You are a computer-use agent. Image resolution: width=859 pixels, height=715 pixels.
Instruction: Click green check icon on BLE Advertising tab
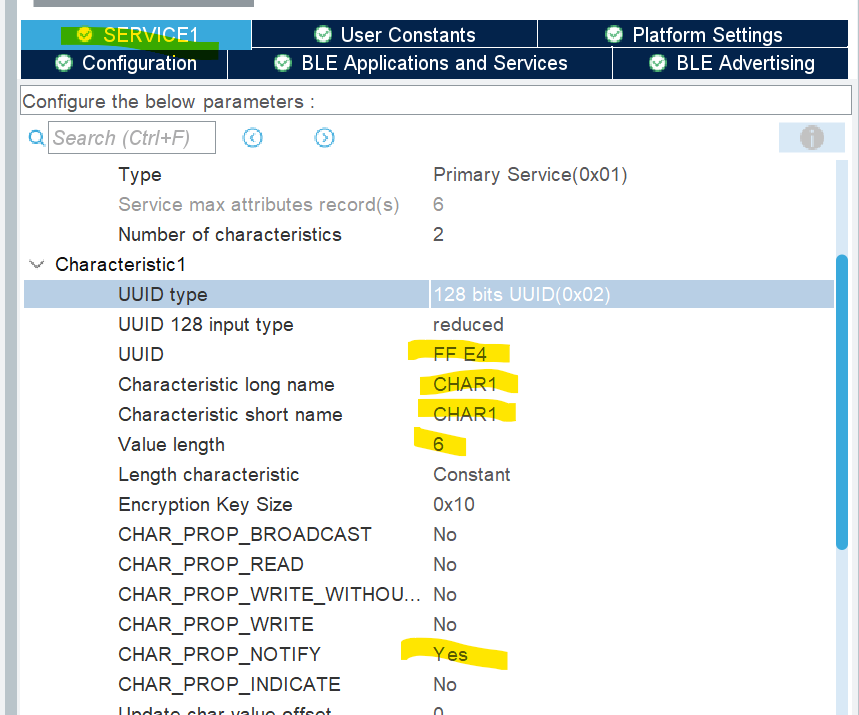click(x=657, y=63)
